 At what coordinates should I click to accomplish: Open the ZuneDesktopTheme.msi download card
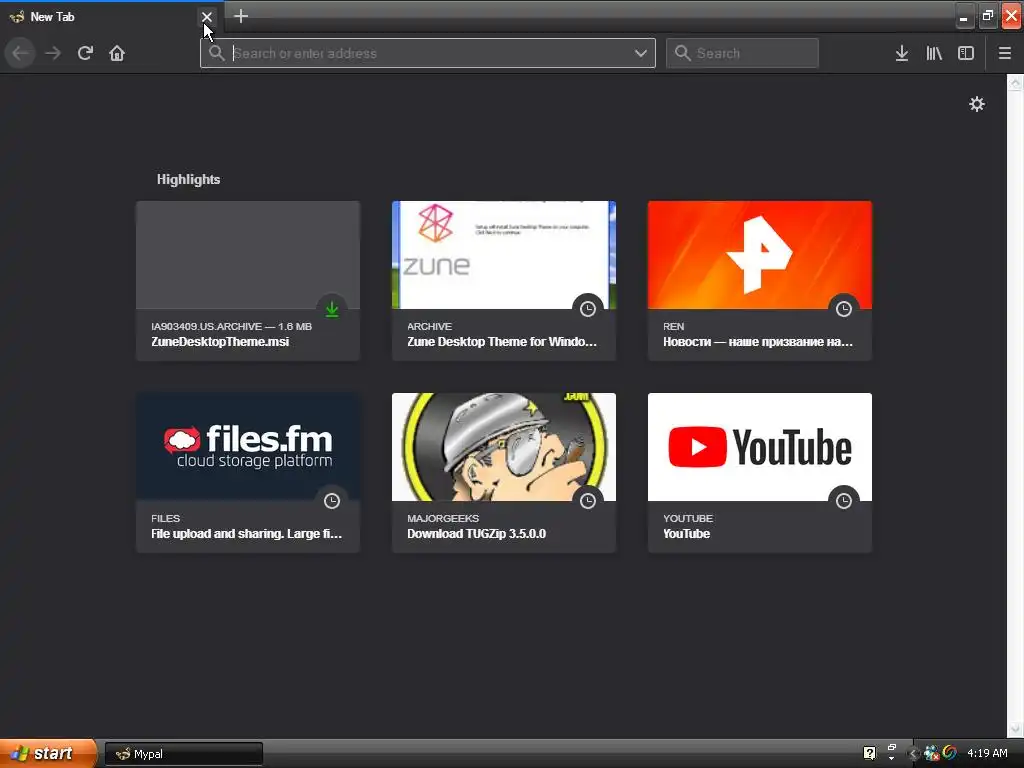point(248,281)
